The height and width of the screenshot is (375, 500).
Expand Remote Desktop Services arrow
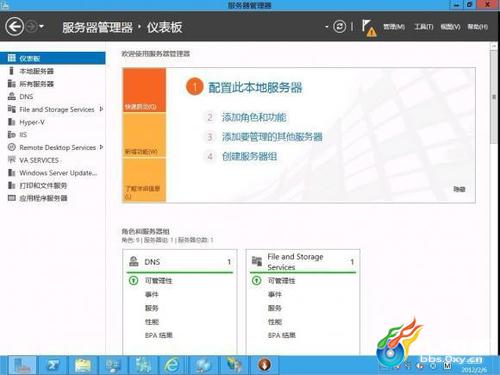click(x=101, y=147)
